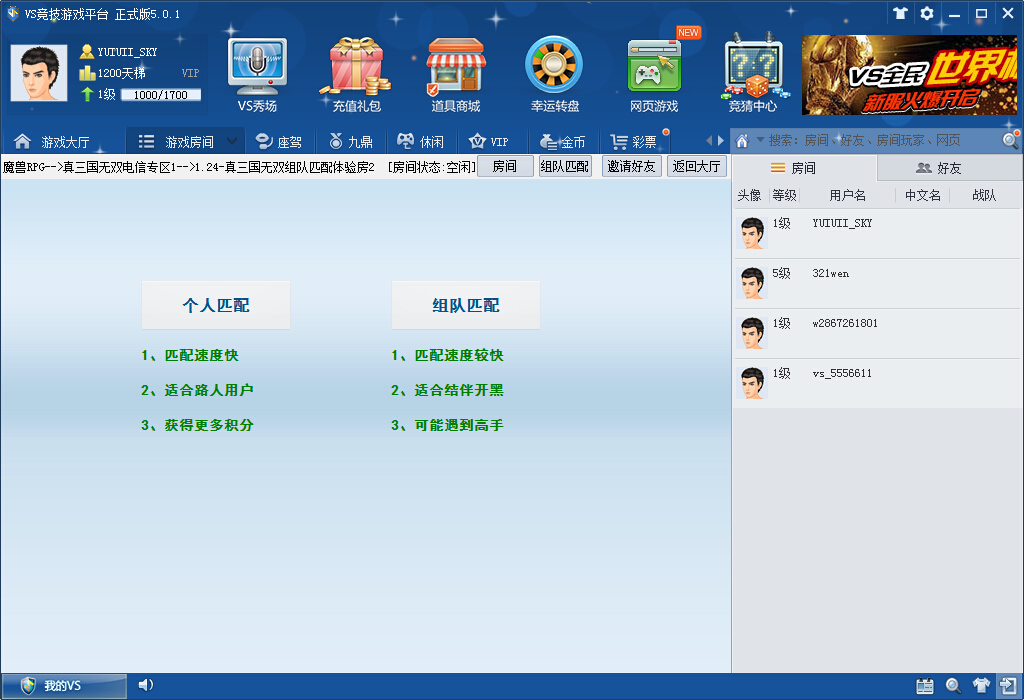Viewport: 1024px width, 700px height.
Task: Click the magnifier search icon in search bar
Action: (1010, 140)
